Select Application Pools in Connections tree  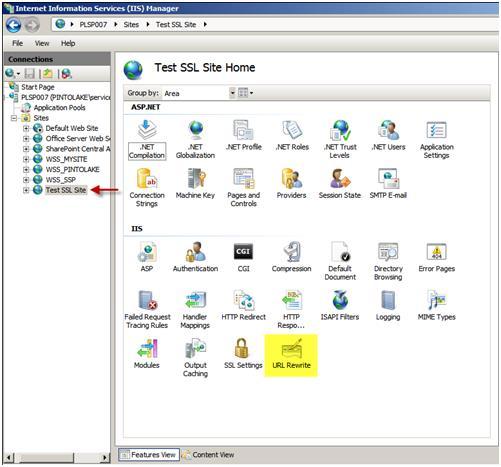coord(59,108)
